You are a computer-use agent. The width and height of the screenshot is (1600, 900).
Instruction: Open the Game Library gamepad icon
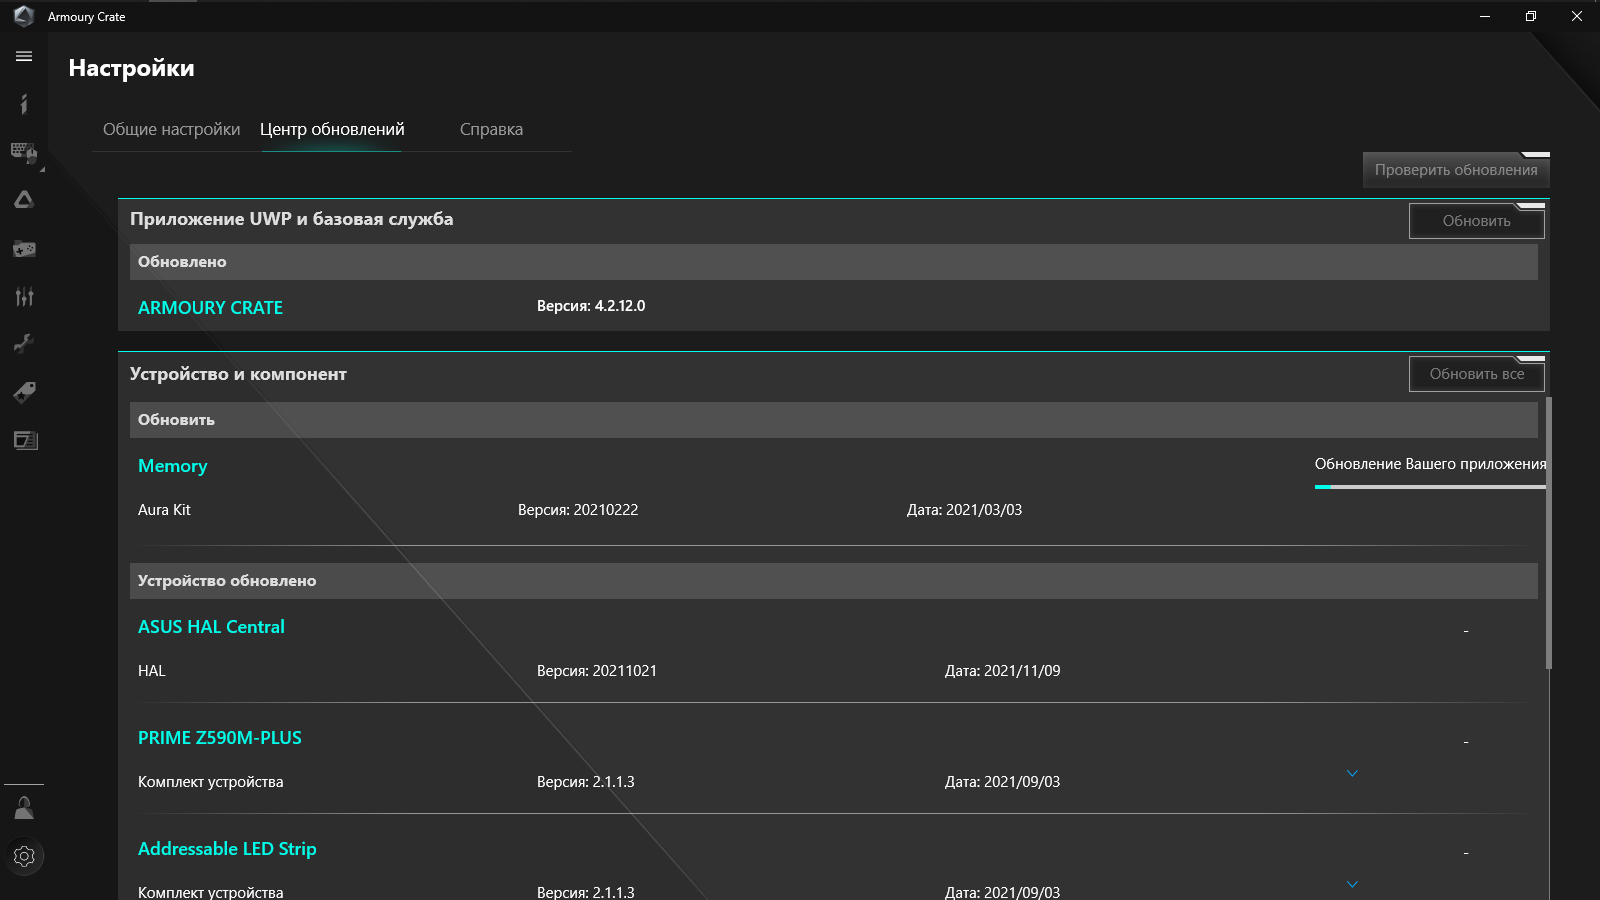click(x=24, y=248)
